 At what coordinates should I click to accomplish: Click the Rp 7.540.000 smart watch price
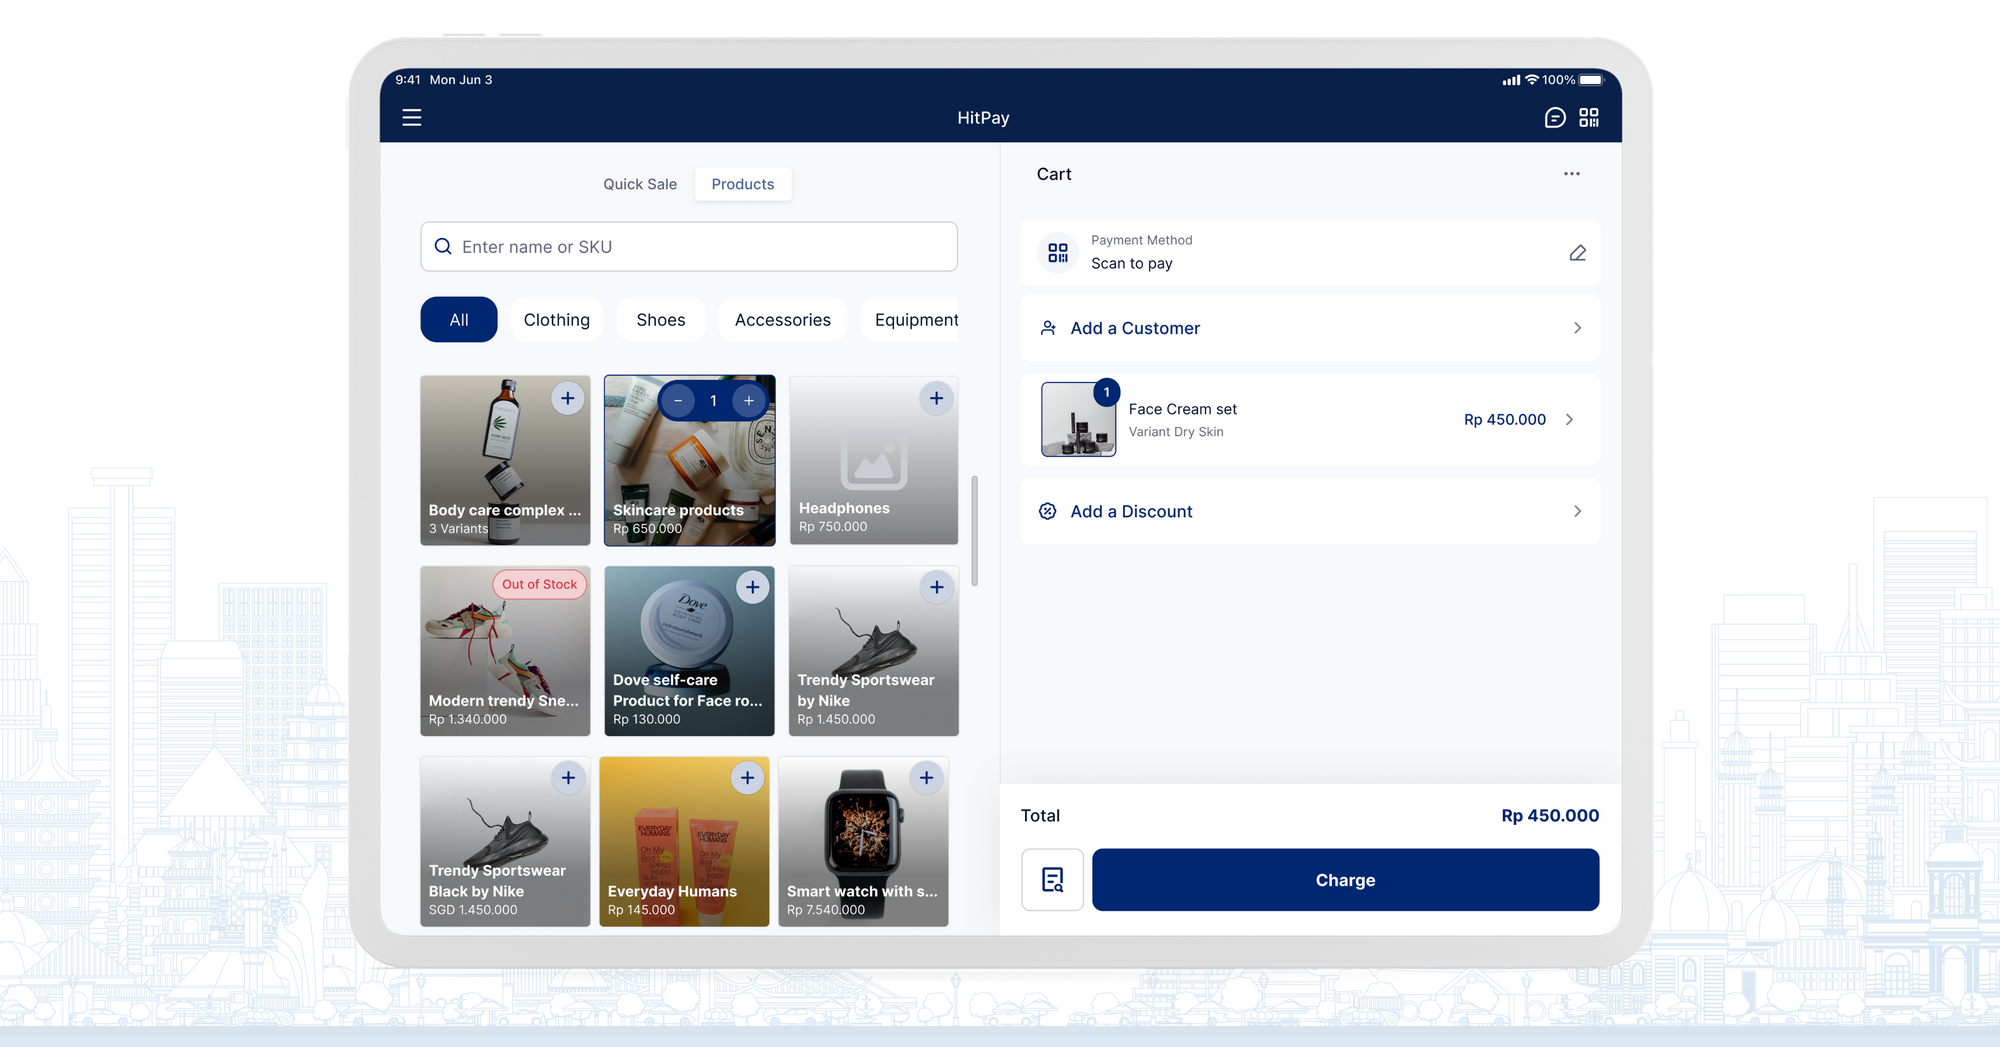pyautogui.click(x=826, y=910)
